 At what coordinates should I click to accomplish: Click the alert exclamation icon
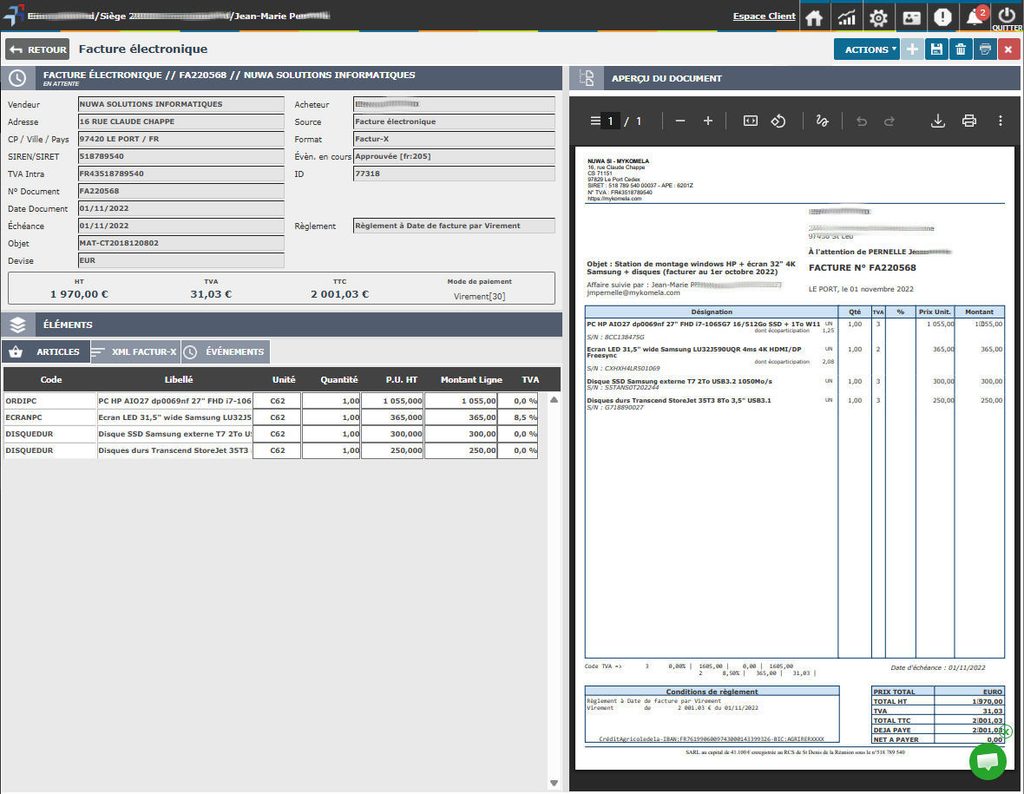pos(942,17)
